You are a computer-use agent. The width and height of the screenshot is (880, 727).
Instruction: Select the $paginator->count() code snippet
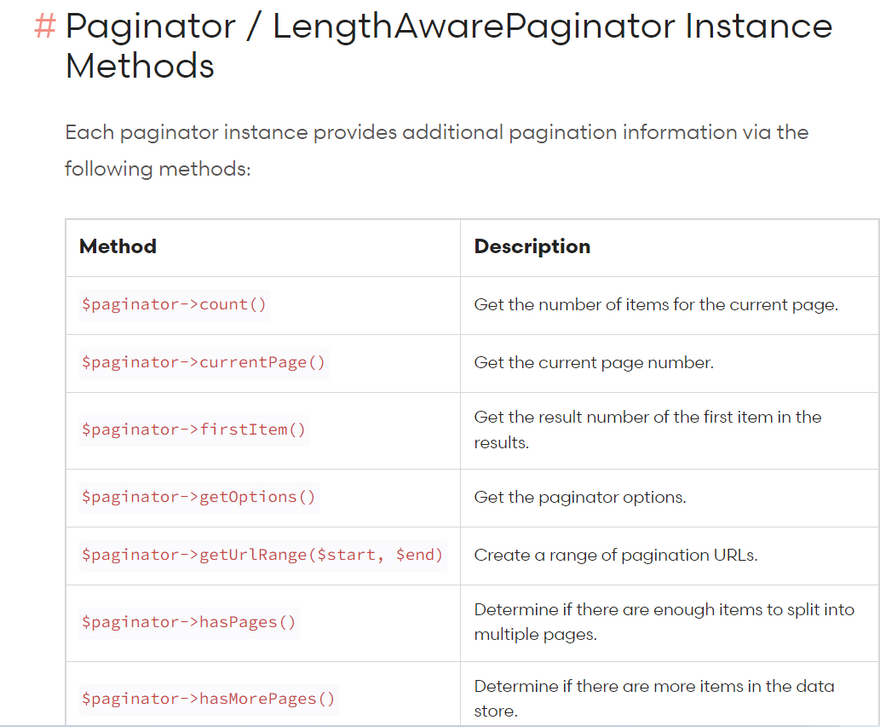coord(174,305)
